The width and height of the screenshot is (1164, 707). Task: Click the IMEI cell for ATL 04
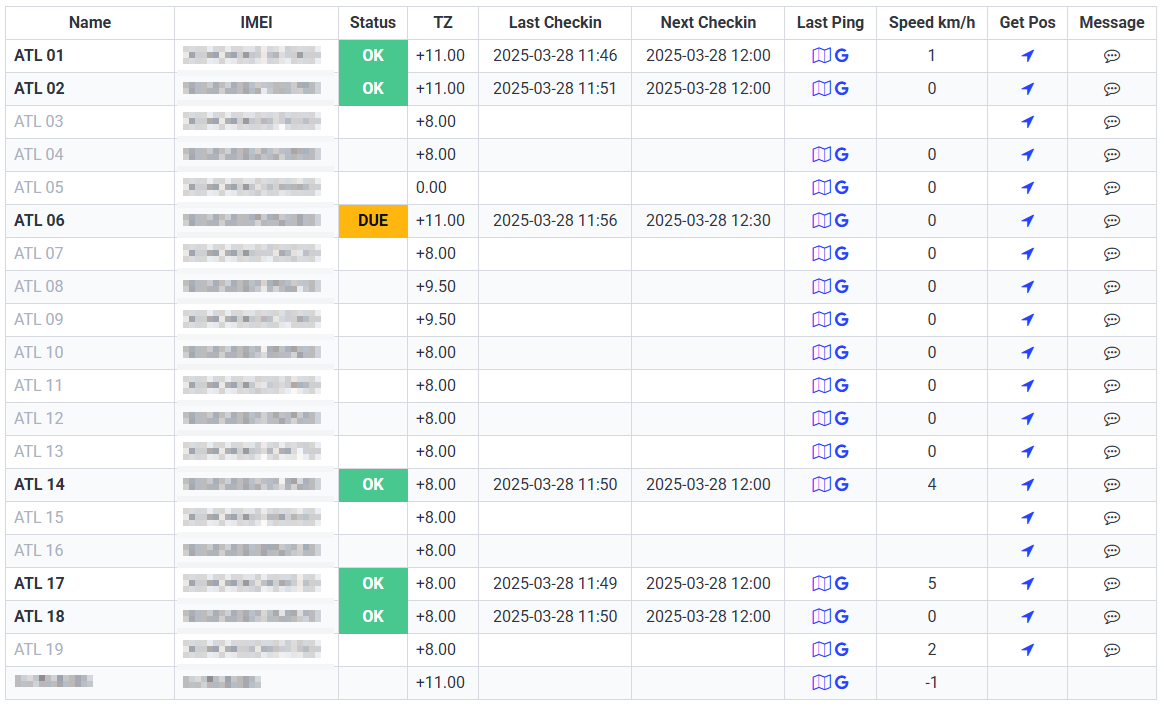coord(255,154)
